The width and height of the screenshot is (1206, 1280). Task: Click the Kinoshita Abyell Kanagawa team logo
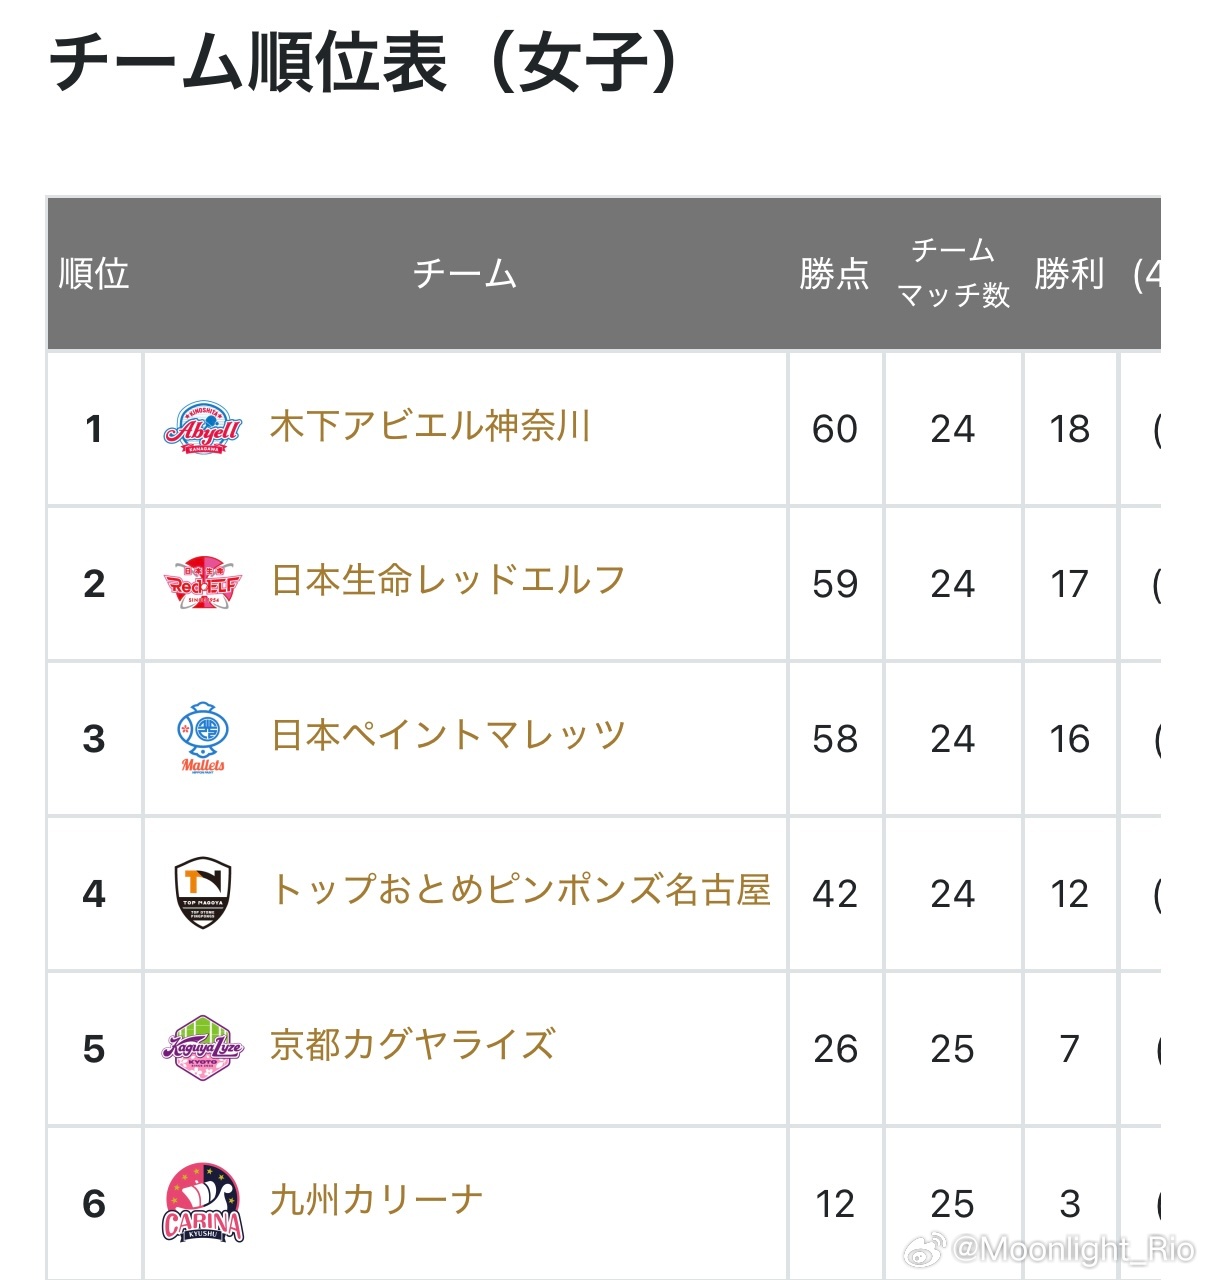click(203, 429)
